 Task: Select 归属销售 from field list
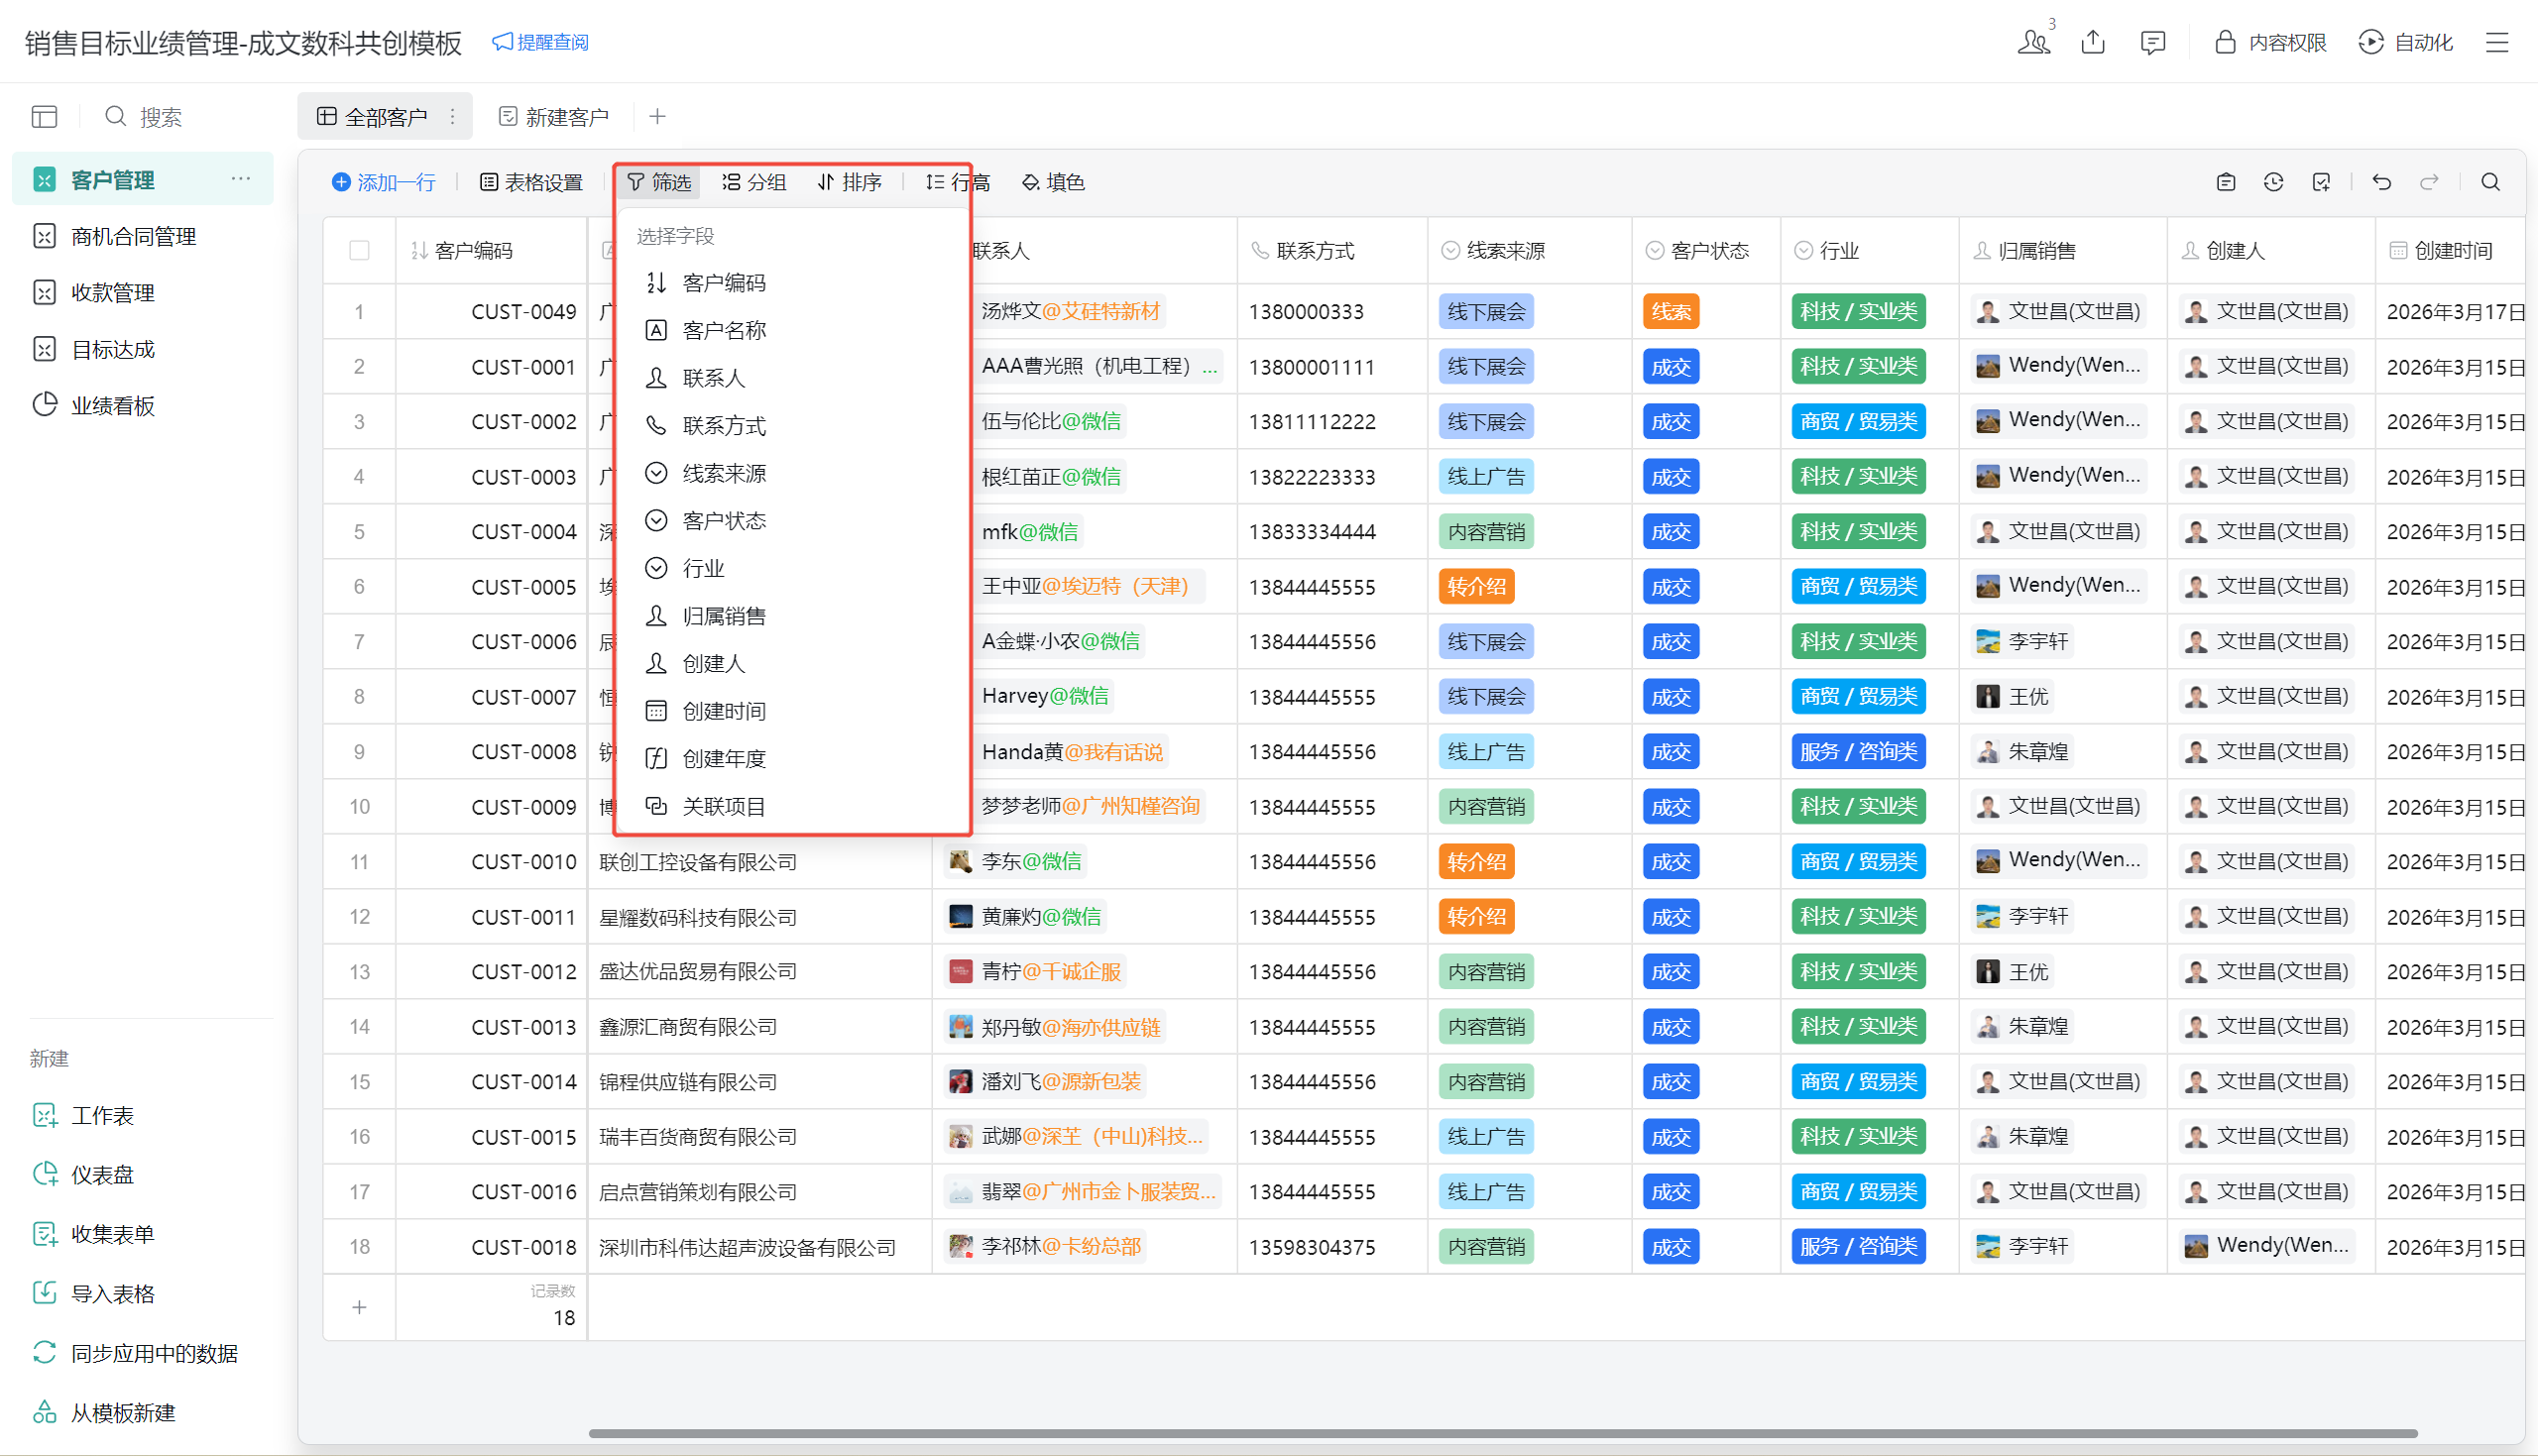pos(723,616)
